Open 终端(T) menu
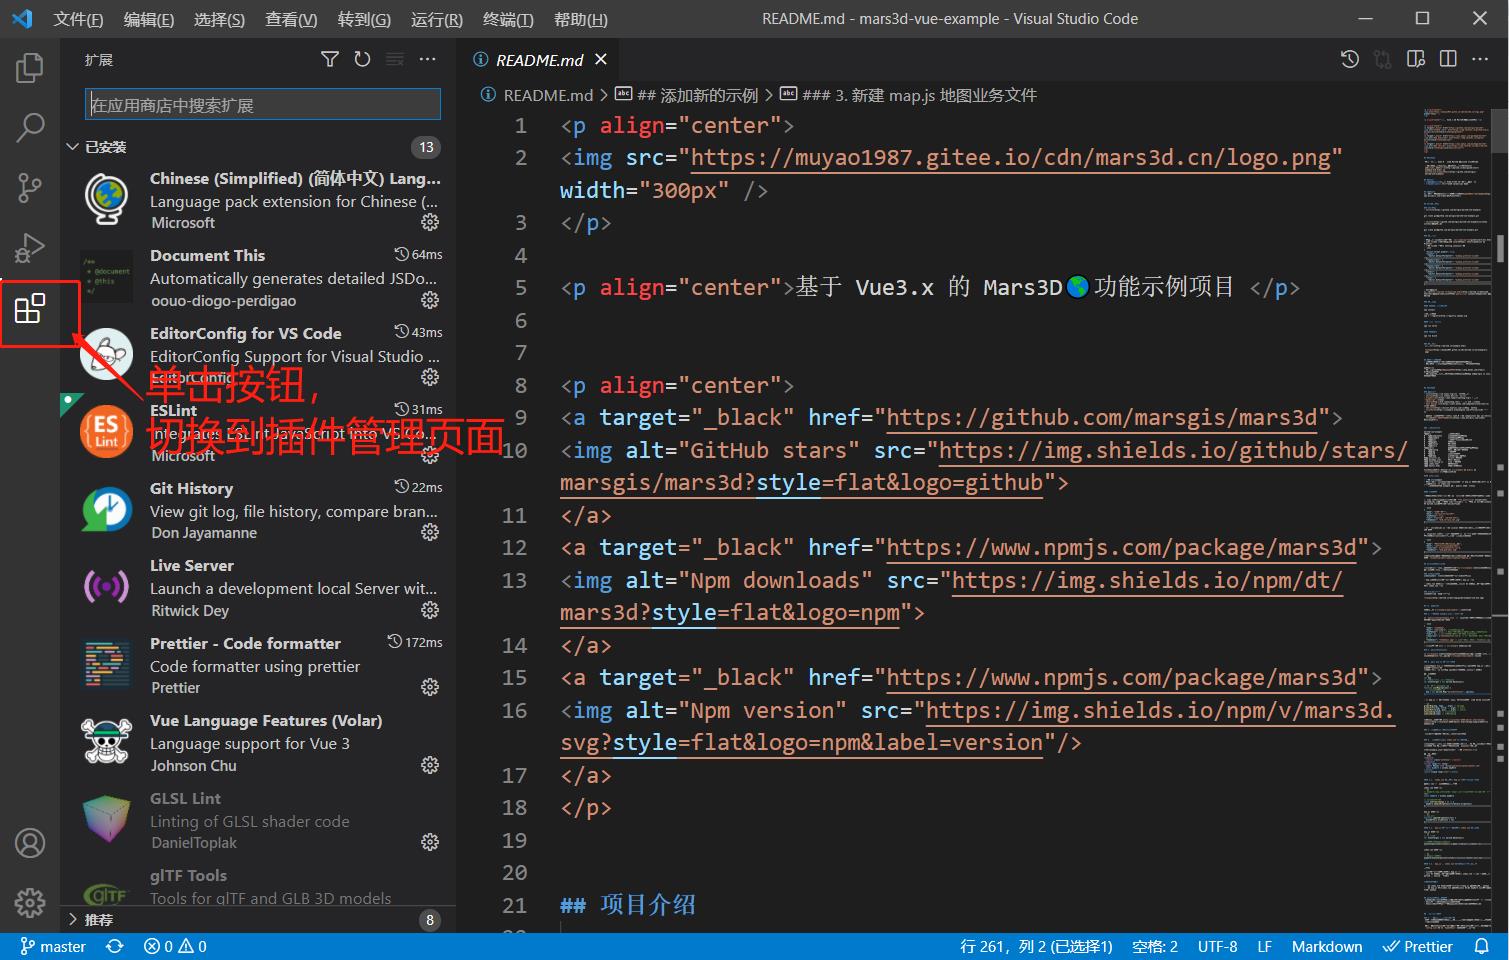The width and height of the screenshot is (1509, 960). pyautogui.click(x=508, y=19)
